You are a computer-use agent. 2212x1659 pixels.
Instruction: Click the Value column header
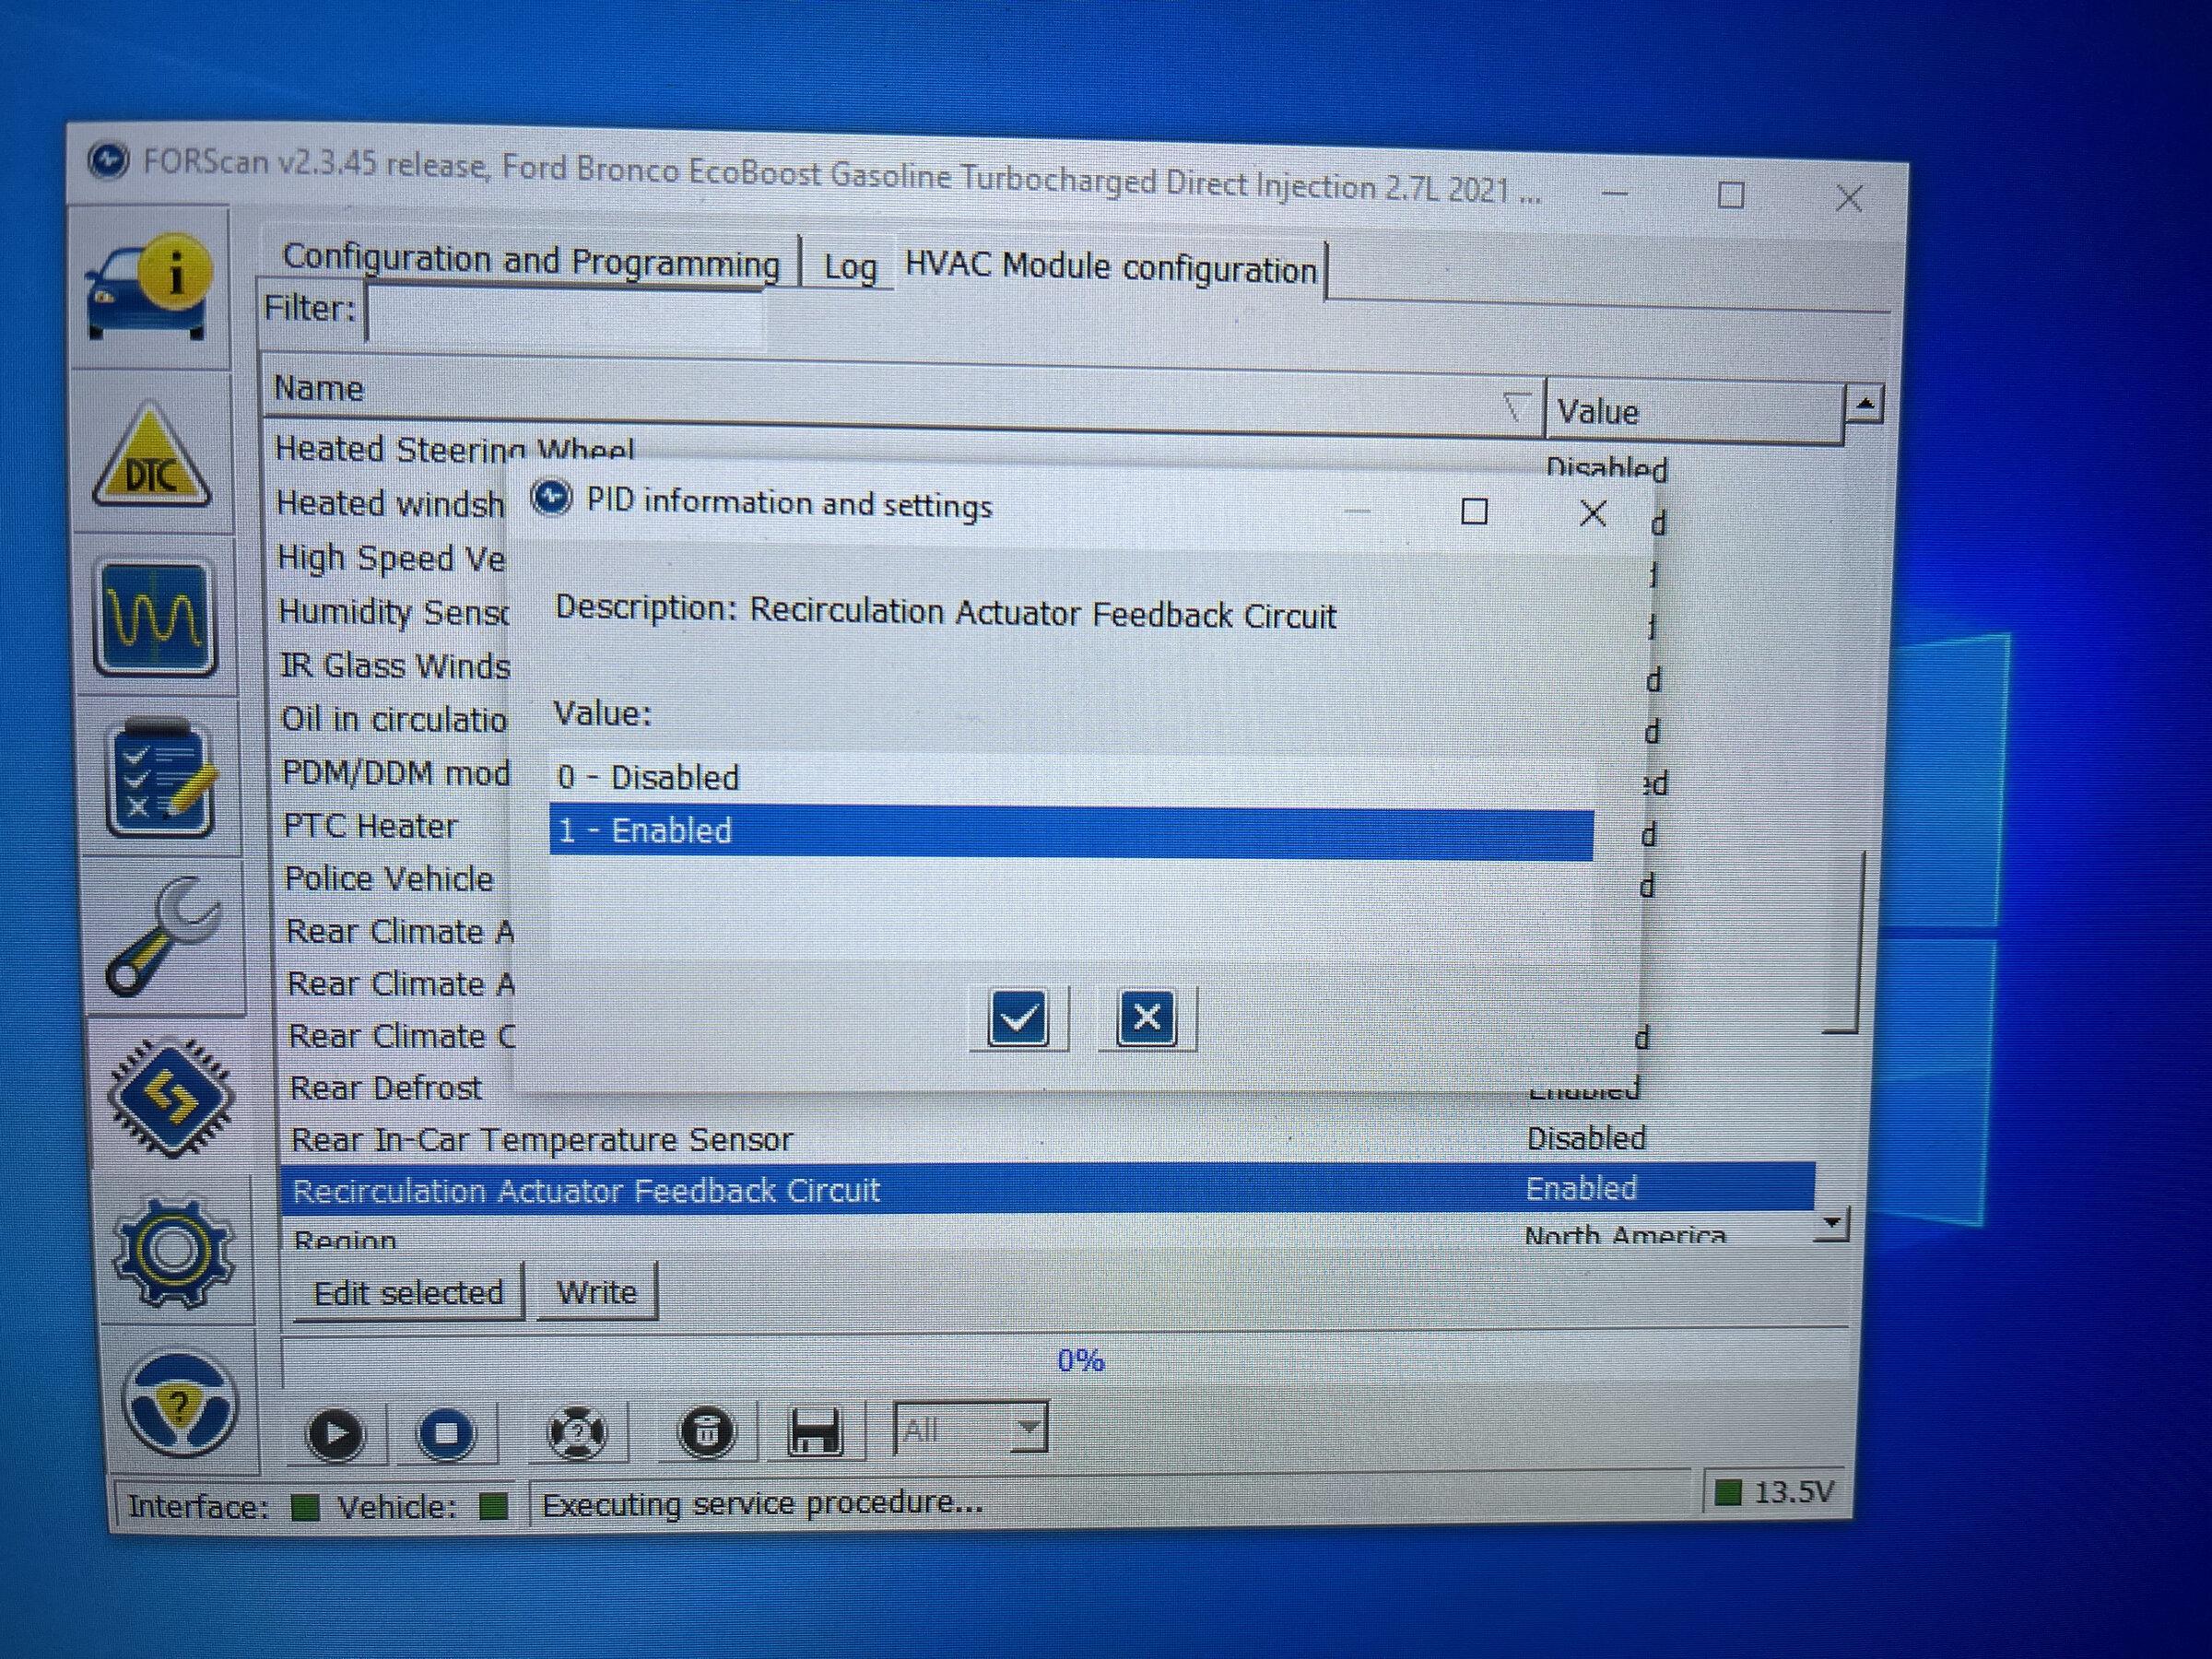coord(1694,410)
